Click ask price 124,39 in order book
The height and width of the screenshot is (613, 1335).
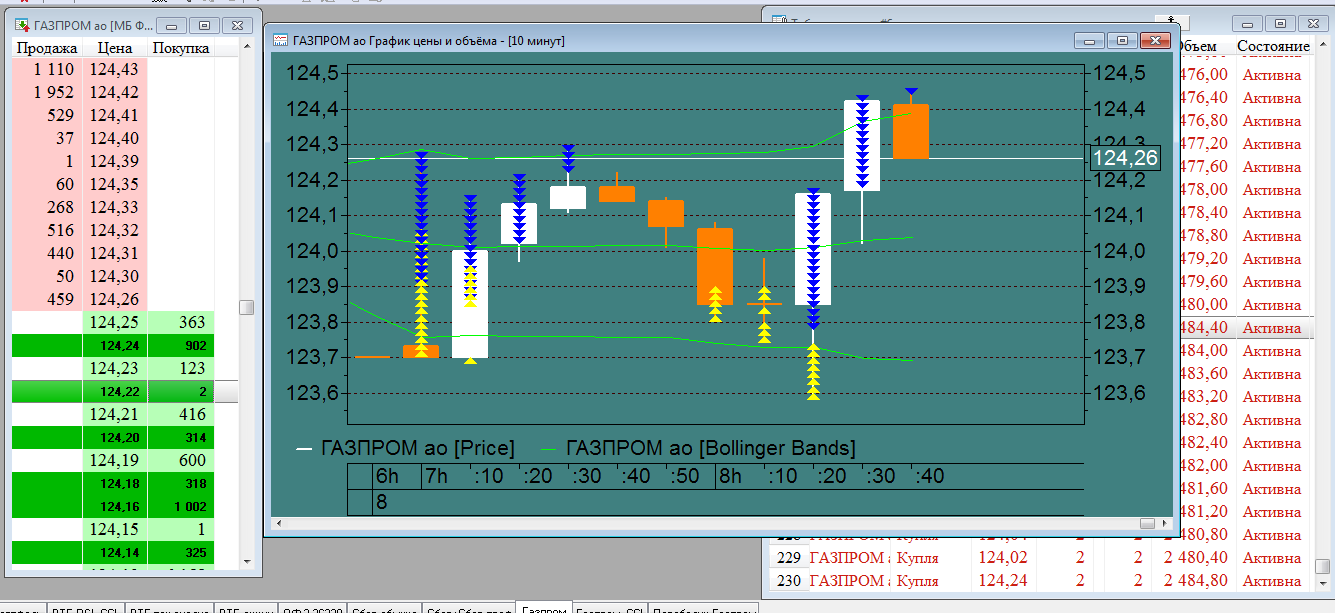point(114,162)
